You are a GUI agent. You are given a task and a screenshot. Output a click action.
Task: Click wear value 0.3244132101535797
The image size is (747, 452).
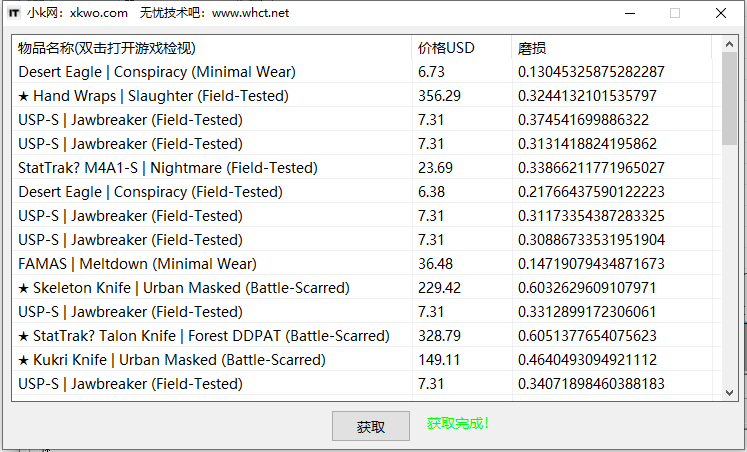point(587,96)
